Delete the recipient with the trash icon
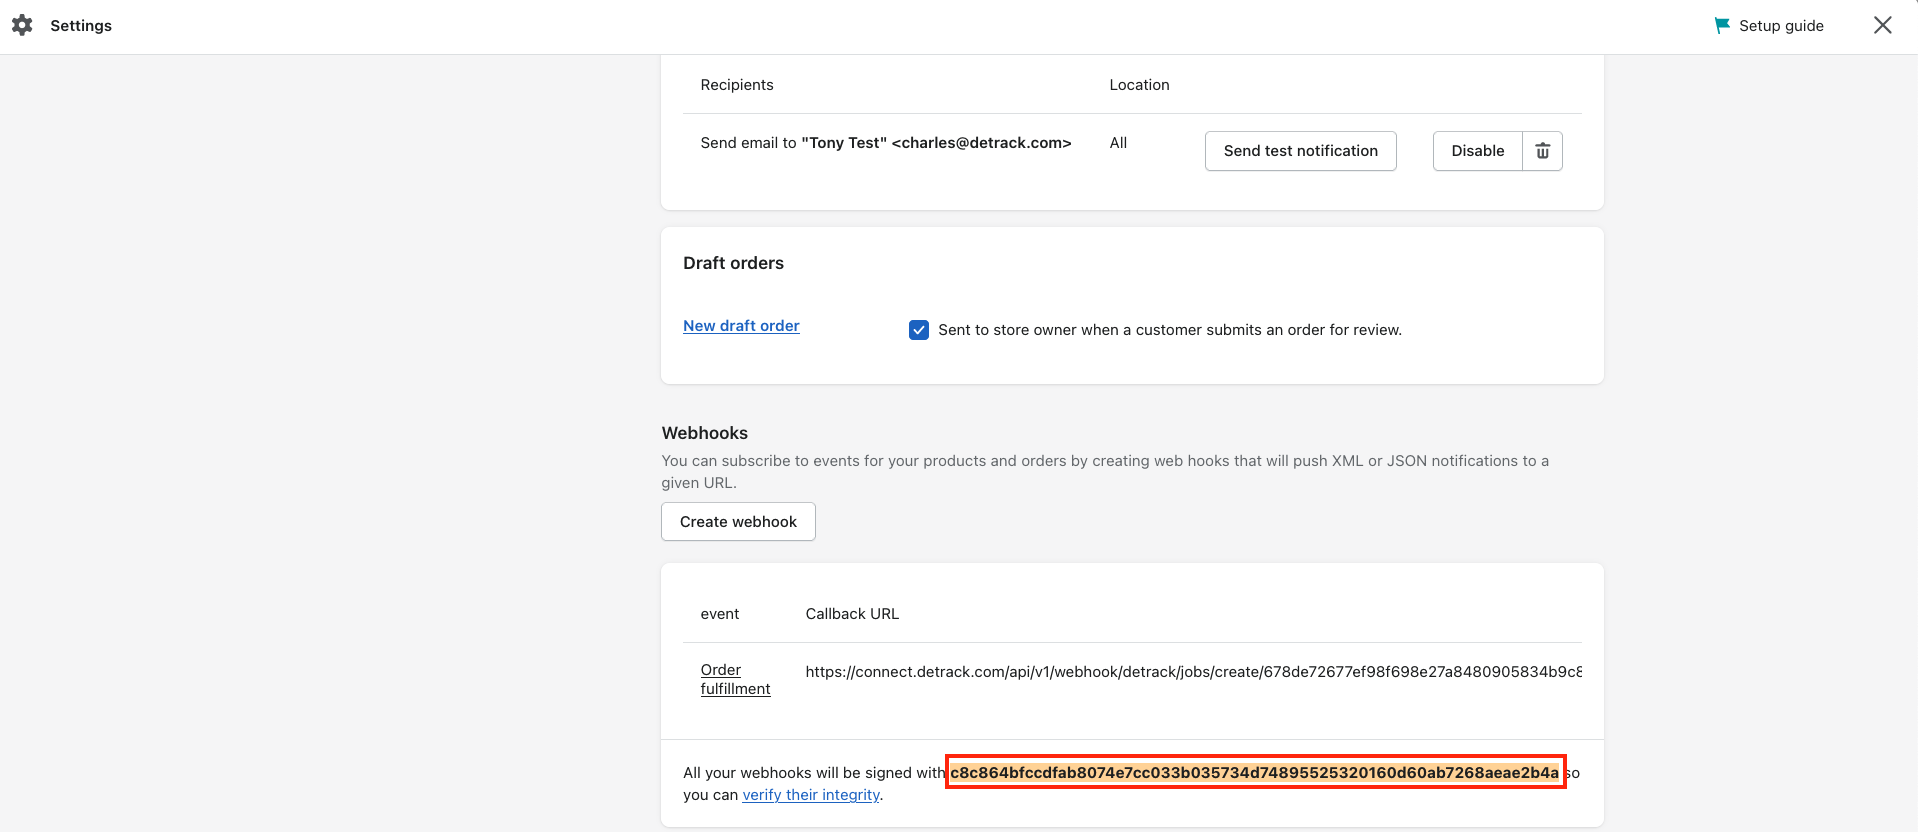The width and height of the screenshot is (1918, 832). [x=1542, y=151]
